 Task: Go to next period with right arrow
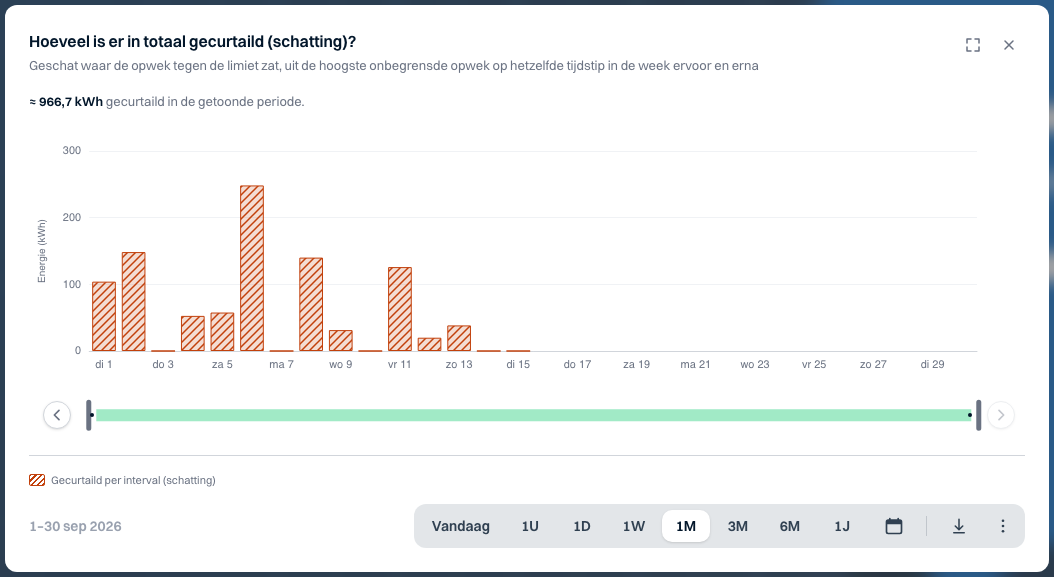tap(1001, 415)
